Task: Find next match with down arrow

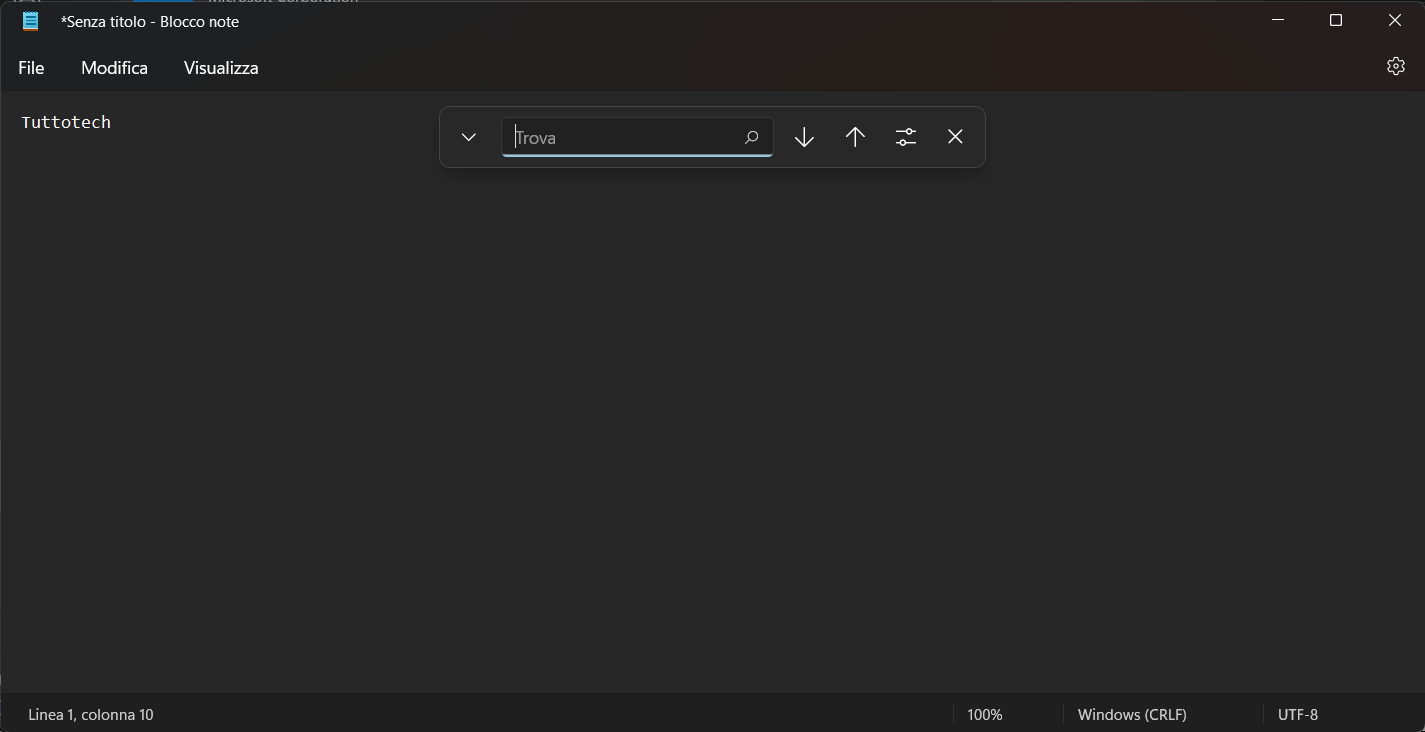Action: [804, 137]
